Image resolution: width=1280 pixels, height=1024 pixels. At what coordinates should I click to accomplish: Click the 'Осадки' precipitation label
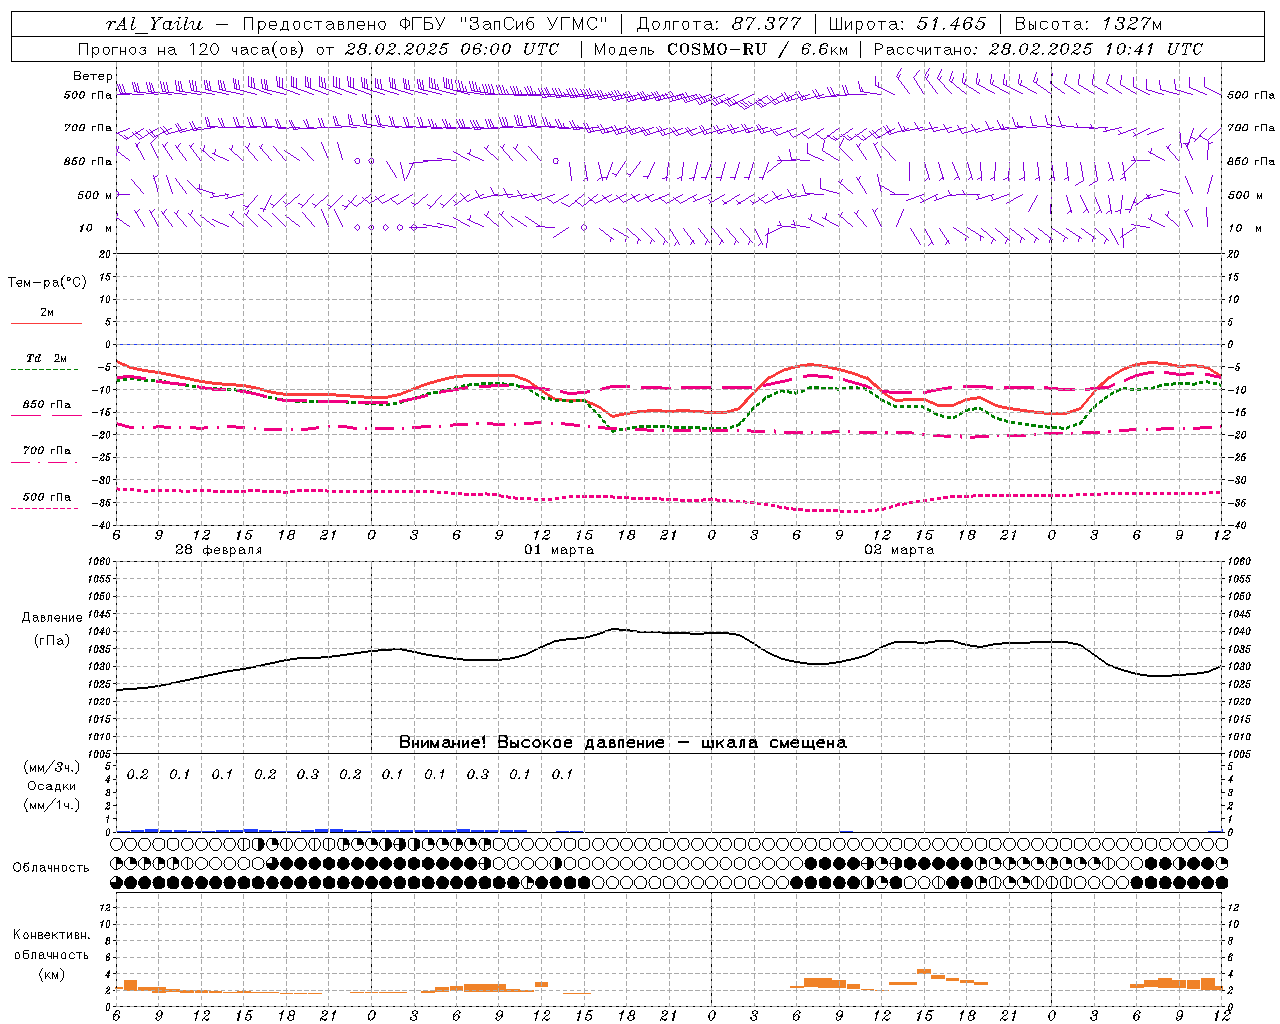coord(52,786)
